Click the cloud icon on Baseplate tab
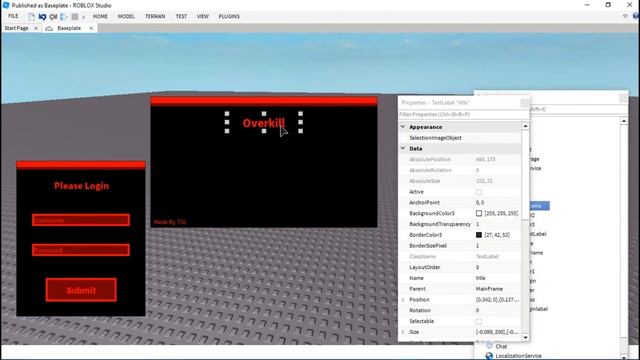Screen dimensions: 640x360 pyautogui.click(x=49, y=28)
